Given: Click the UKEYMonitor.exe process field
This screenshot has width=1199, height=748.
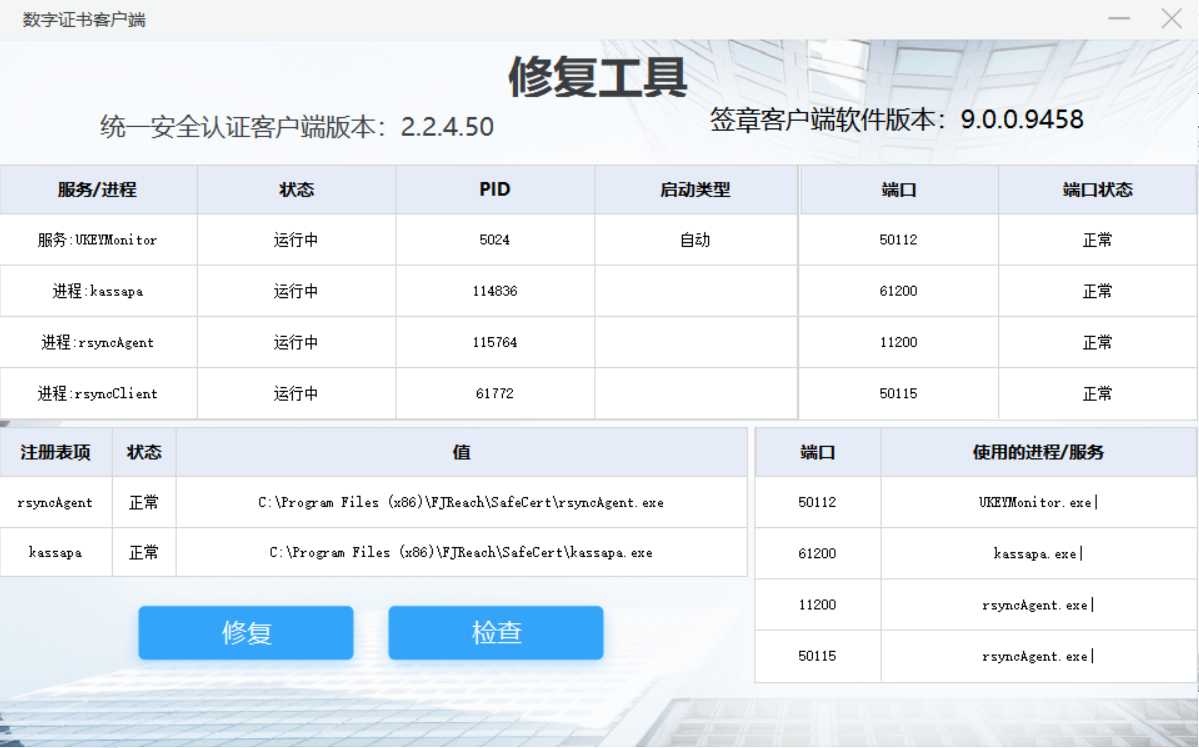Looking at the screenshot, I should (x=1038, y=502).
